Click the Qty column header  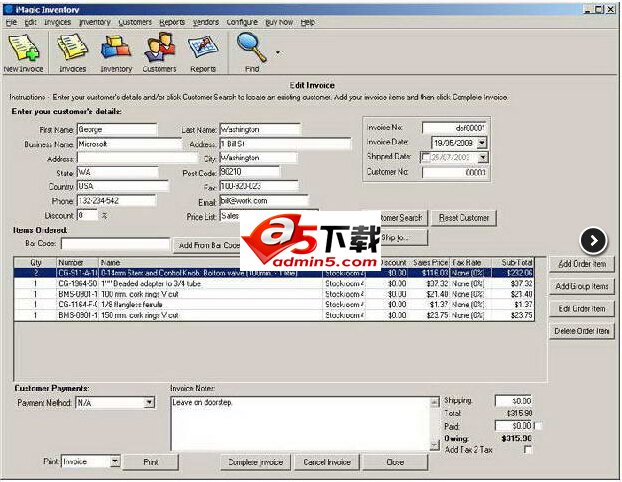36,263
